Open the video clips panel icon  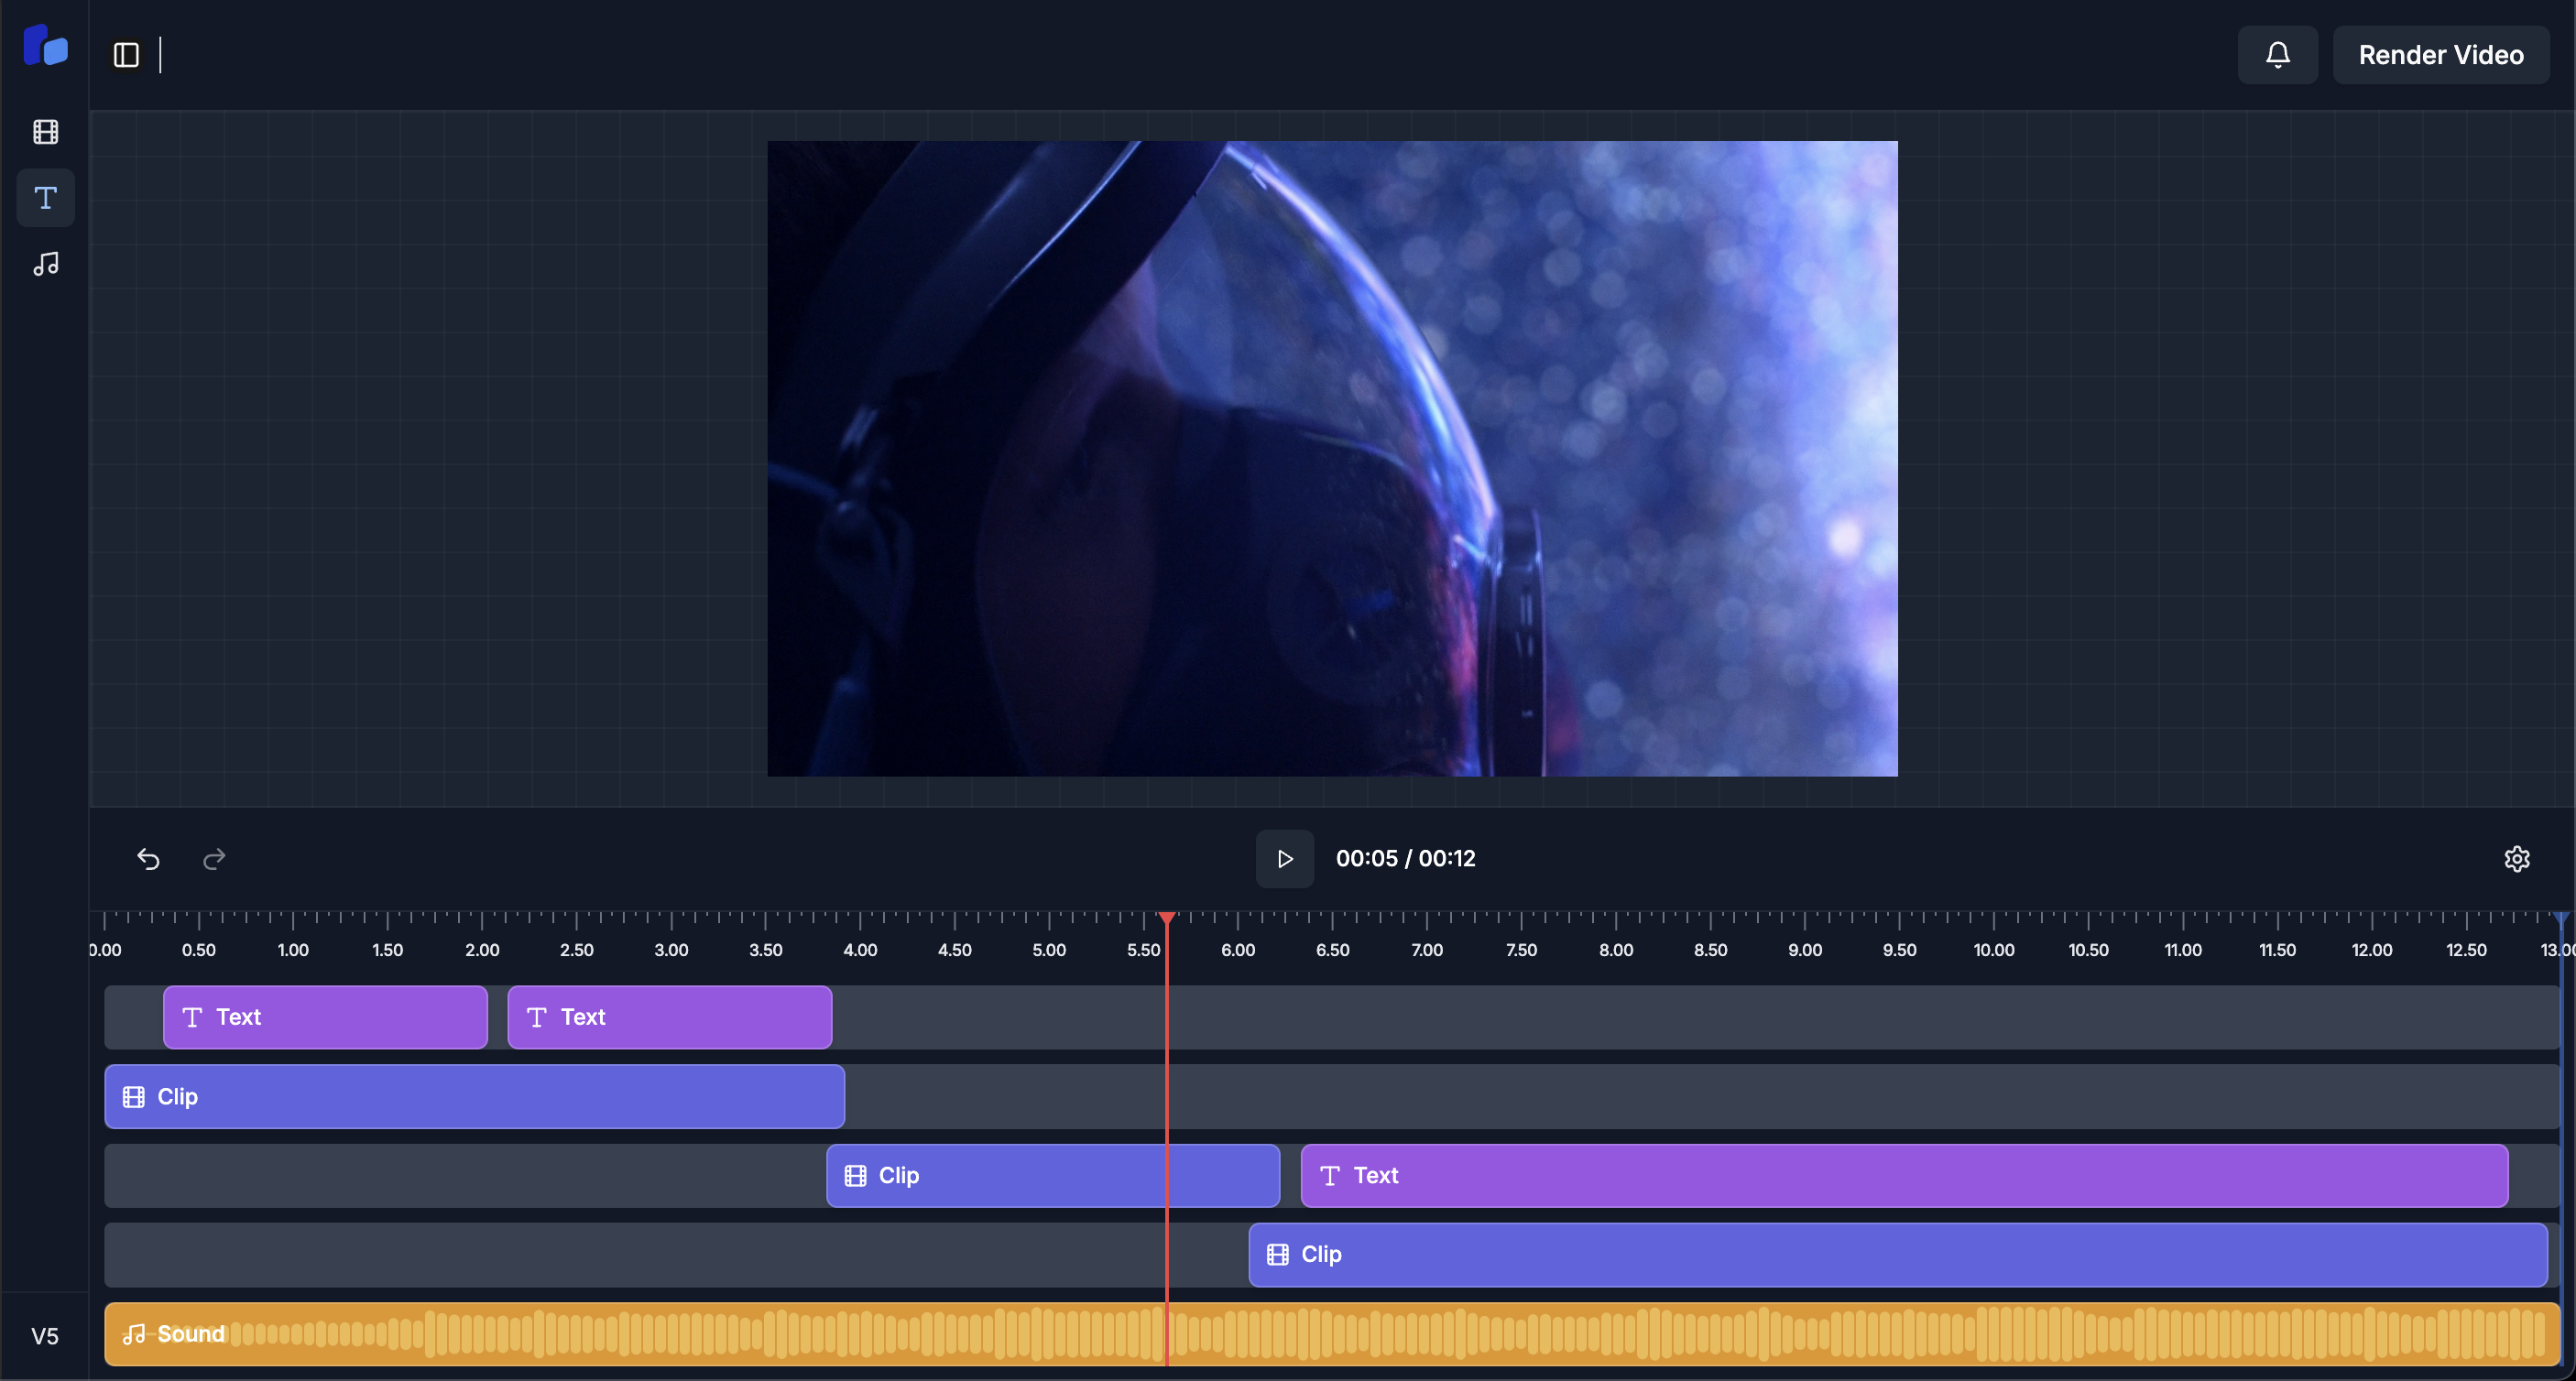point(45,132)
